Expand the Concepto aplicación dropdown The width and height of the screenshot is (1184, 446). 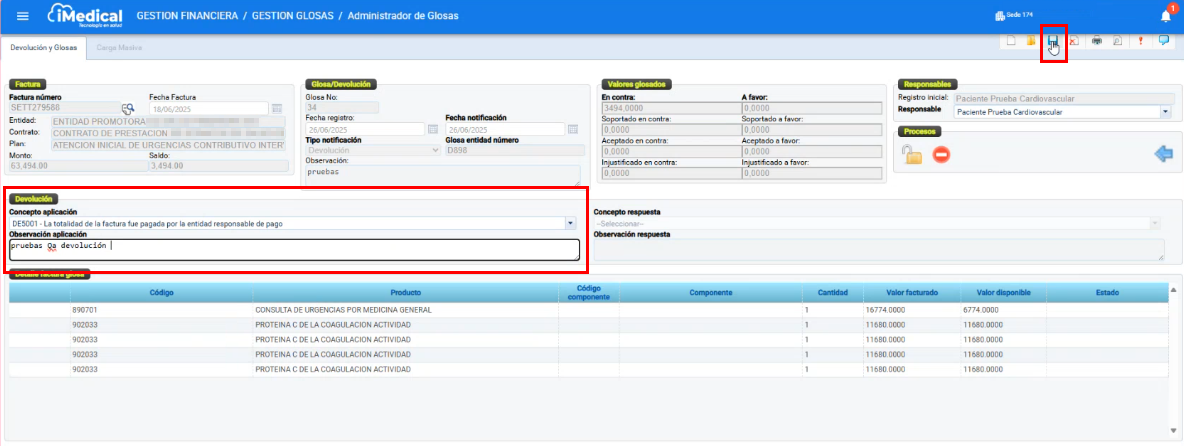[570, 224]
